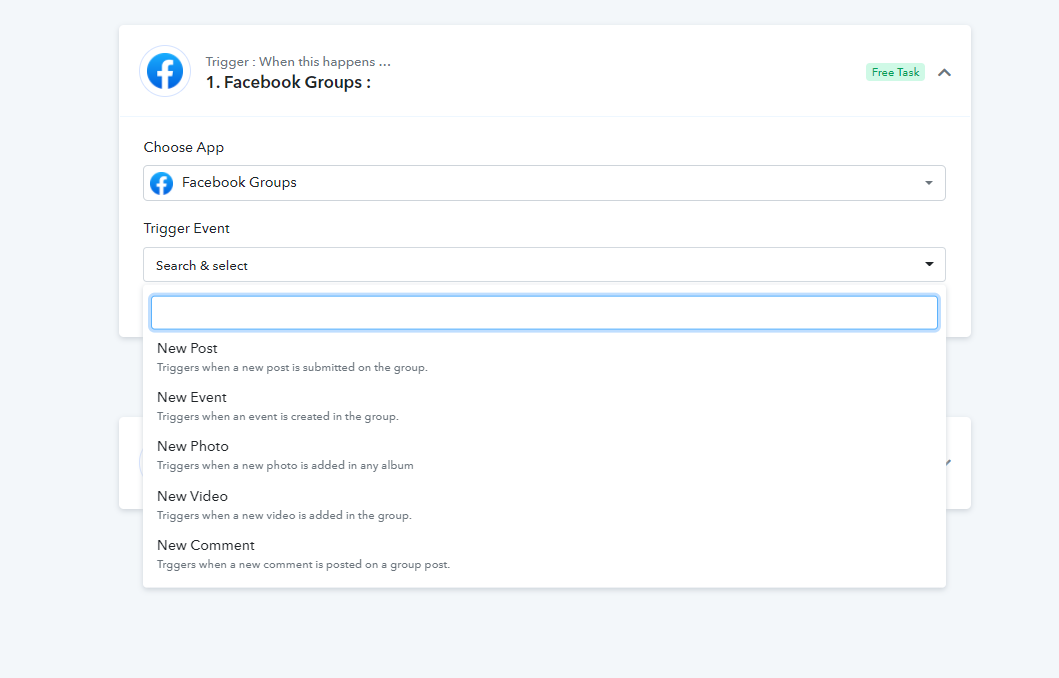Choose the New Photo trigger
Viewport: 1059px width, 678px height.
(x=544, y=456)
